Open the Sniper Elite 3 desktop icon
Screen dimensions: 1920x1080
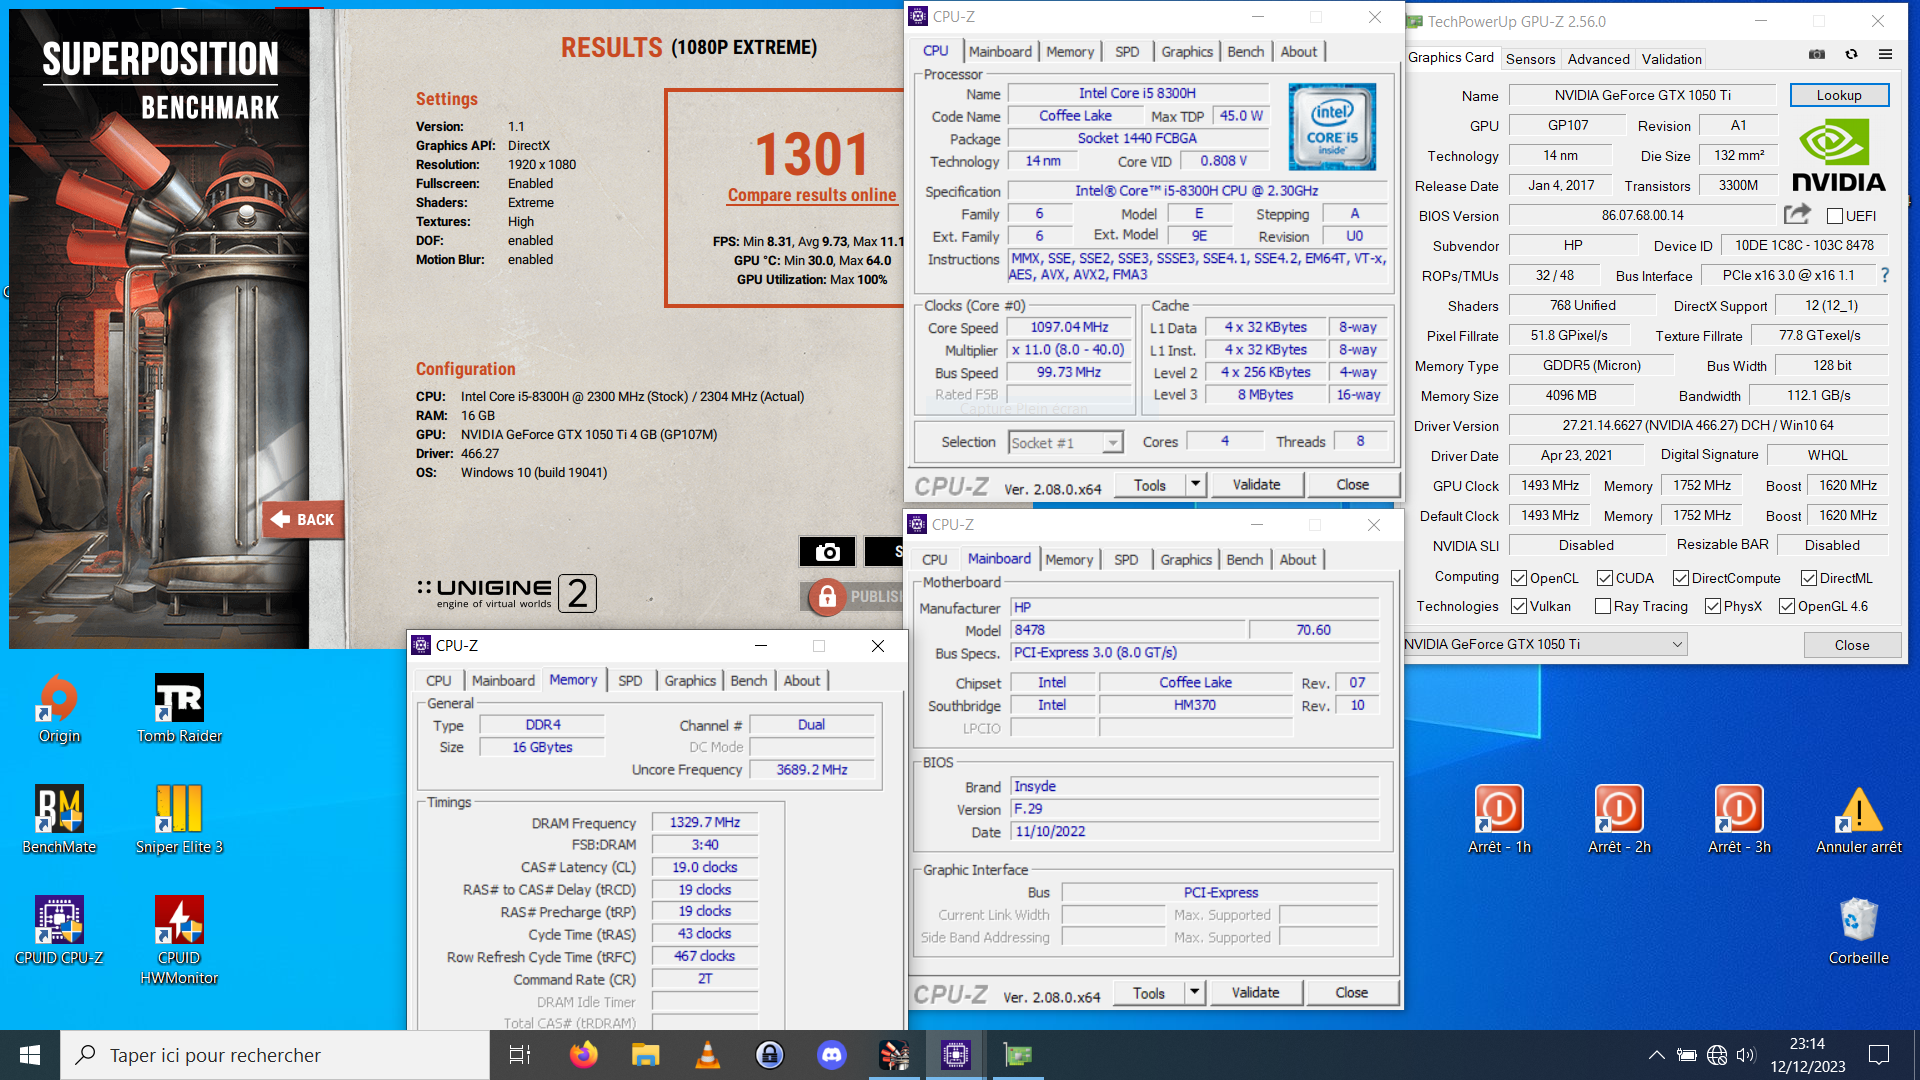point(179,820)
